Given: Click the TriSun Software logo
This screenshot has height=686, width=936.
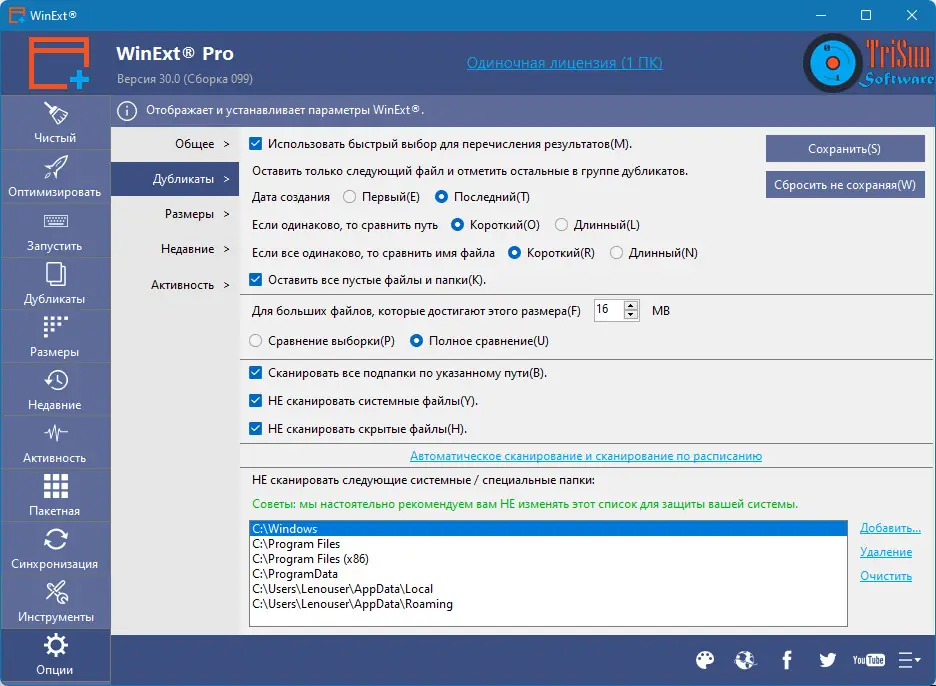Looking at the screenshot, I should [869, 63].
